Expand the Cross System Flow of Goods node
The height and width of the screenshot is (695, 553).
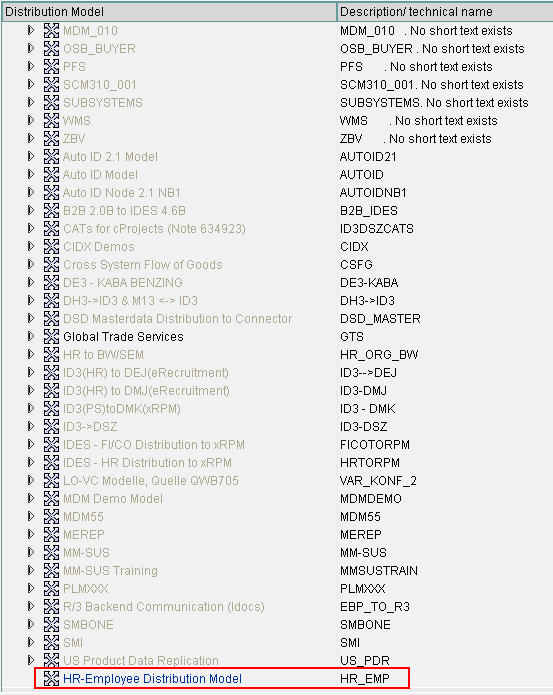click(31, 264)
